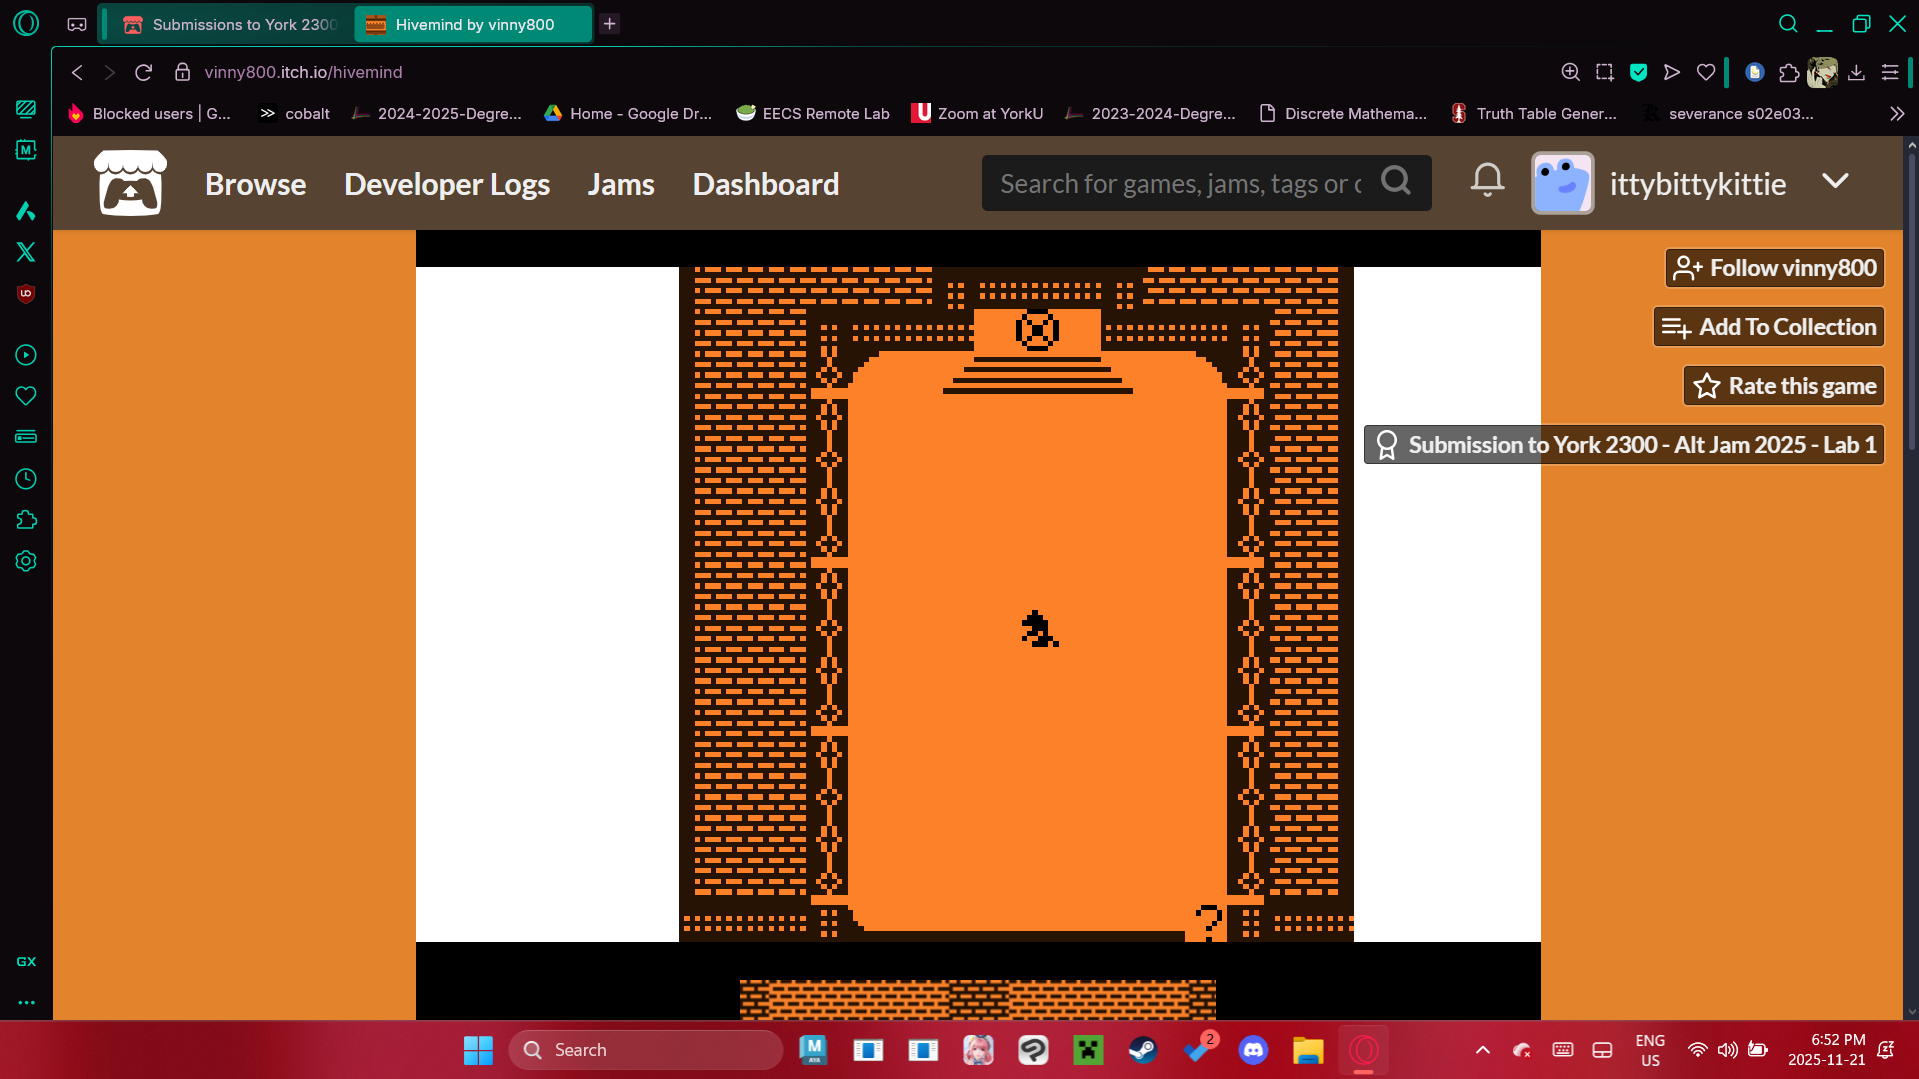Open the sidebar player icon
1919x1079 pixels.
[26, 355]
